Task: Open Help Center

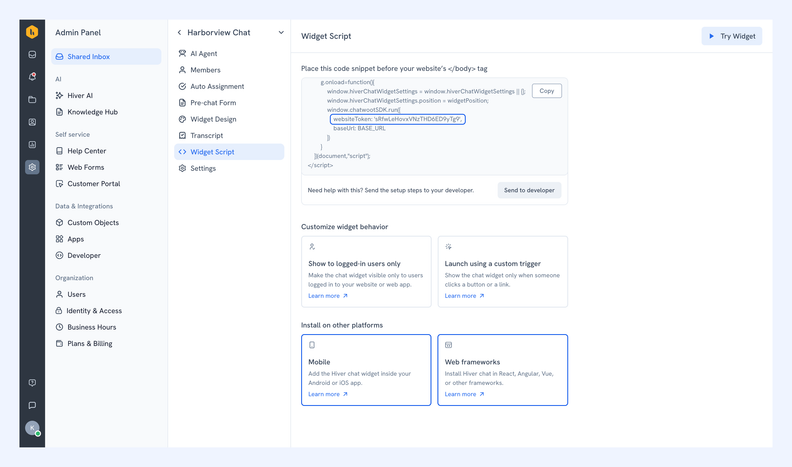Action: point(81,151)
